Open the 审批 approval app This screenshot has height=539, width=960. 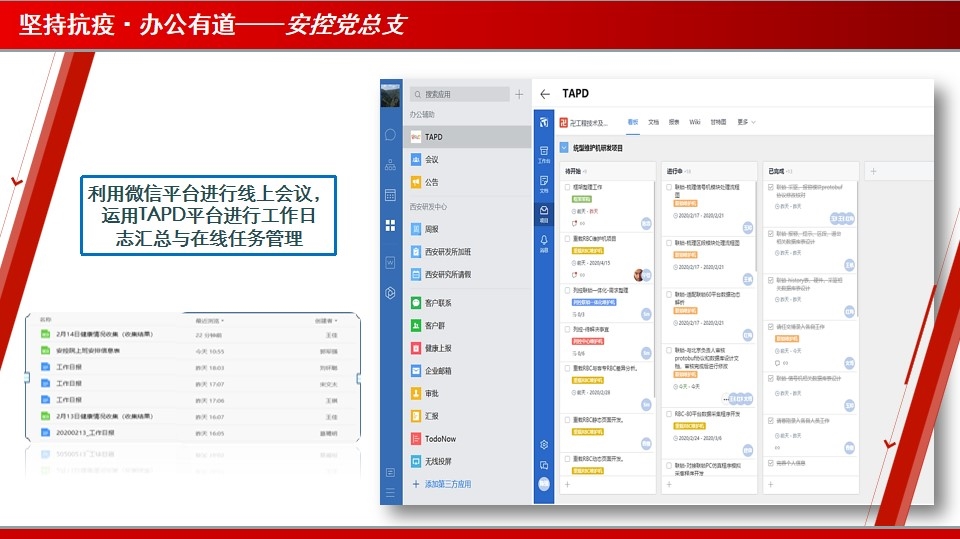pos(467,394)
